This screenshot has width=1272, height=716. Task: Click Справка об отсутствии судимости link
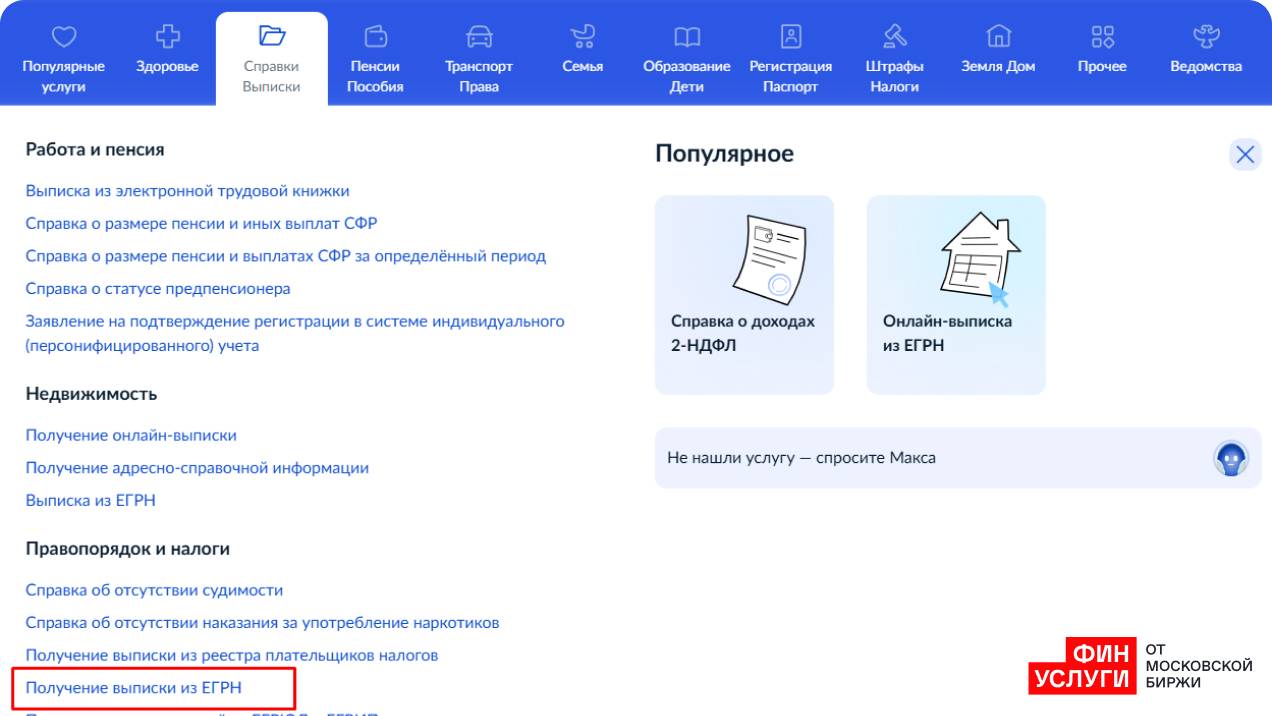154,590
